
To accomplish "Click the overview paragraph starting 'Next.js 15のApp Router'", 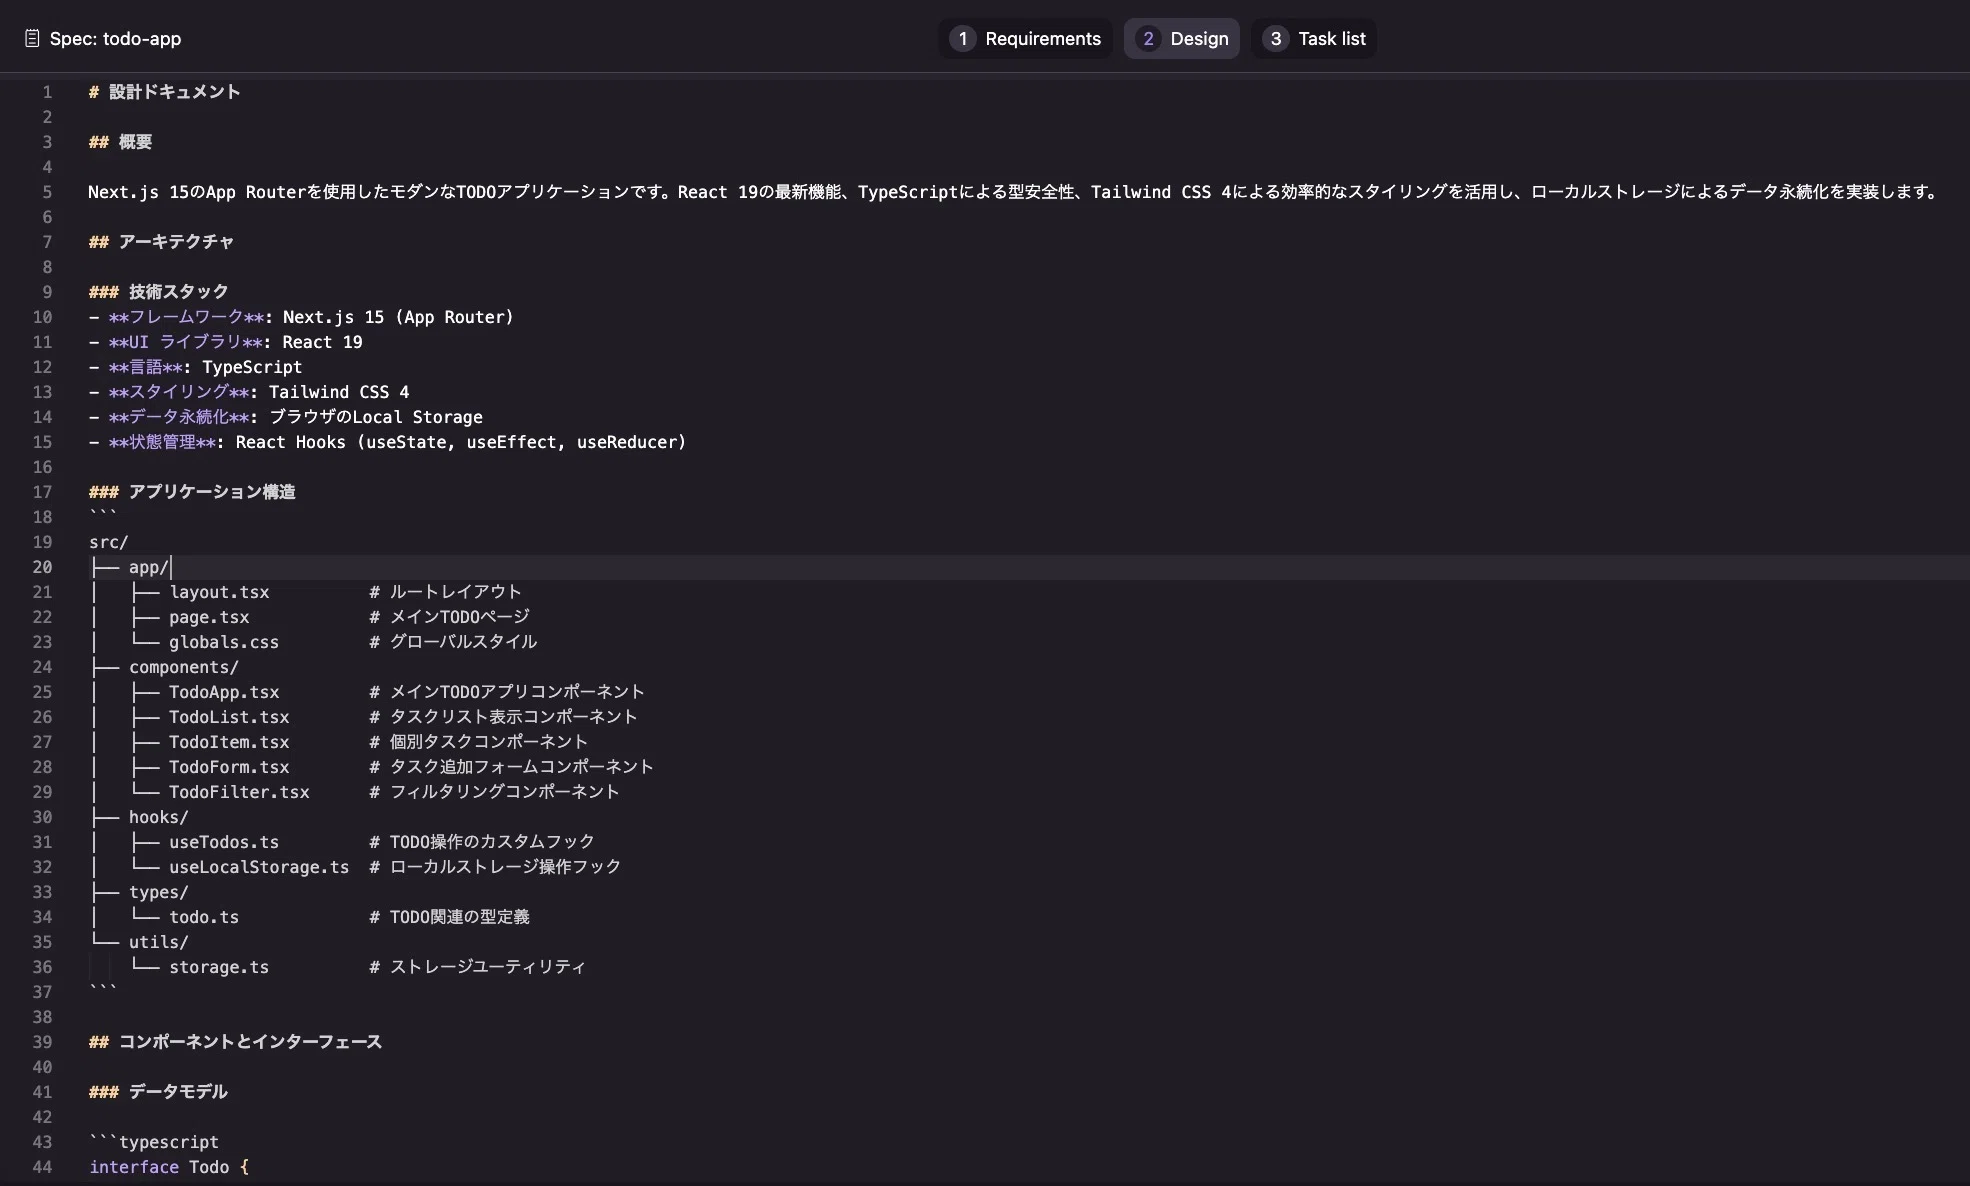I will click(x=1014, y=192).
